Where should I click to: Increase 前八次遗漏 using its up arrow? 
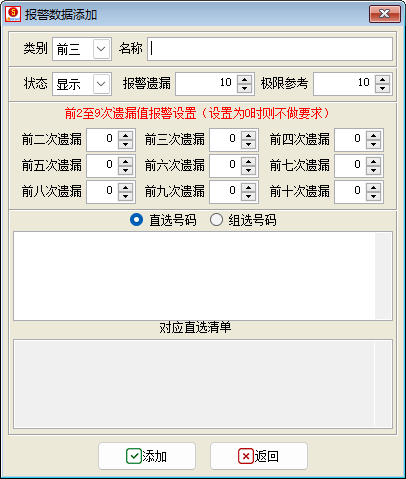click(x=126, y=187)
